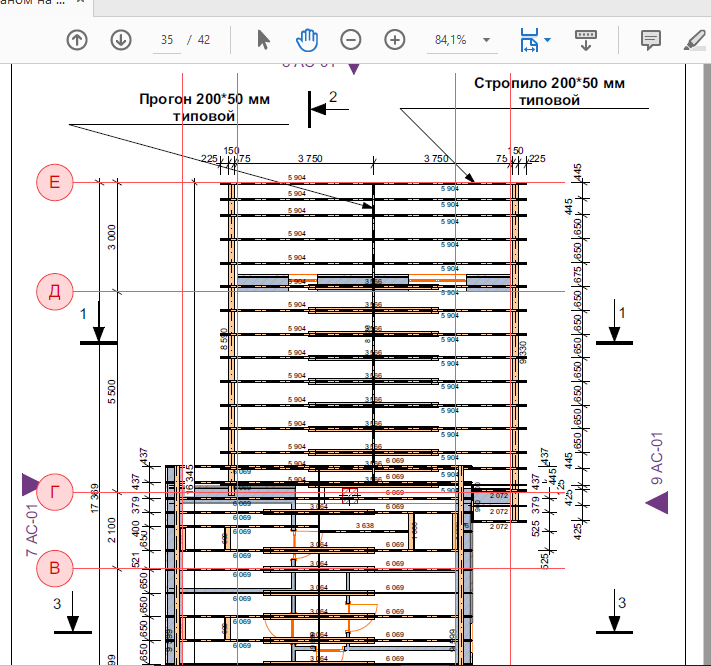
Task: Click the vertical dimension '17 369'
Action: pyautogui.click(x=94, y=498)
